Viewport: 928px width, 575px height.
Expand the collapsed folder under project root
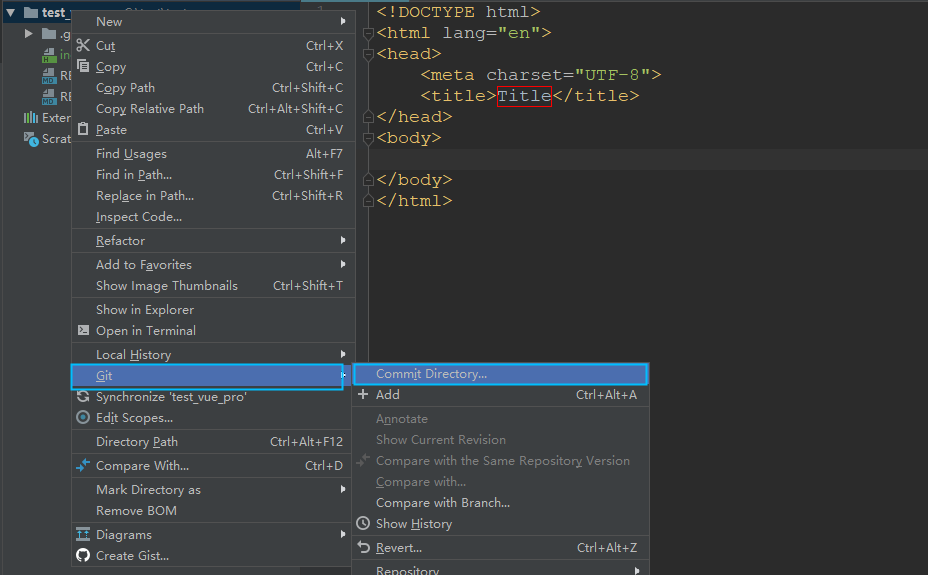pos(30,34)
